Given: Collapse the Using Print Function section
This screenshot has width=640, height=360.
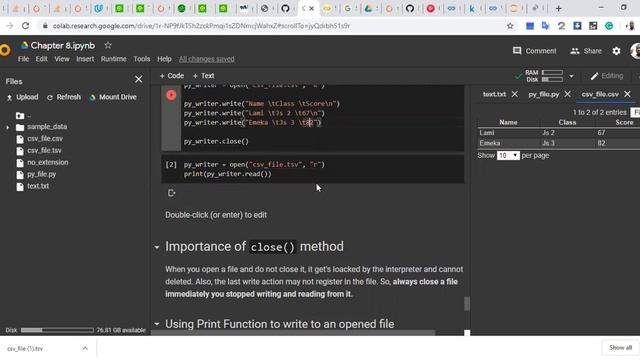Looking at the screenshot, I should pos(157,324).
